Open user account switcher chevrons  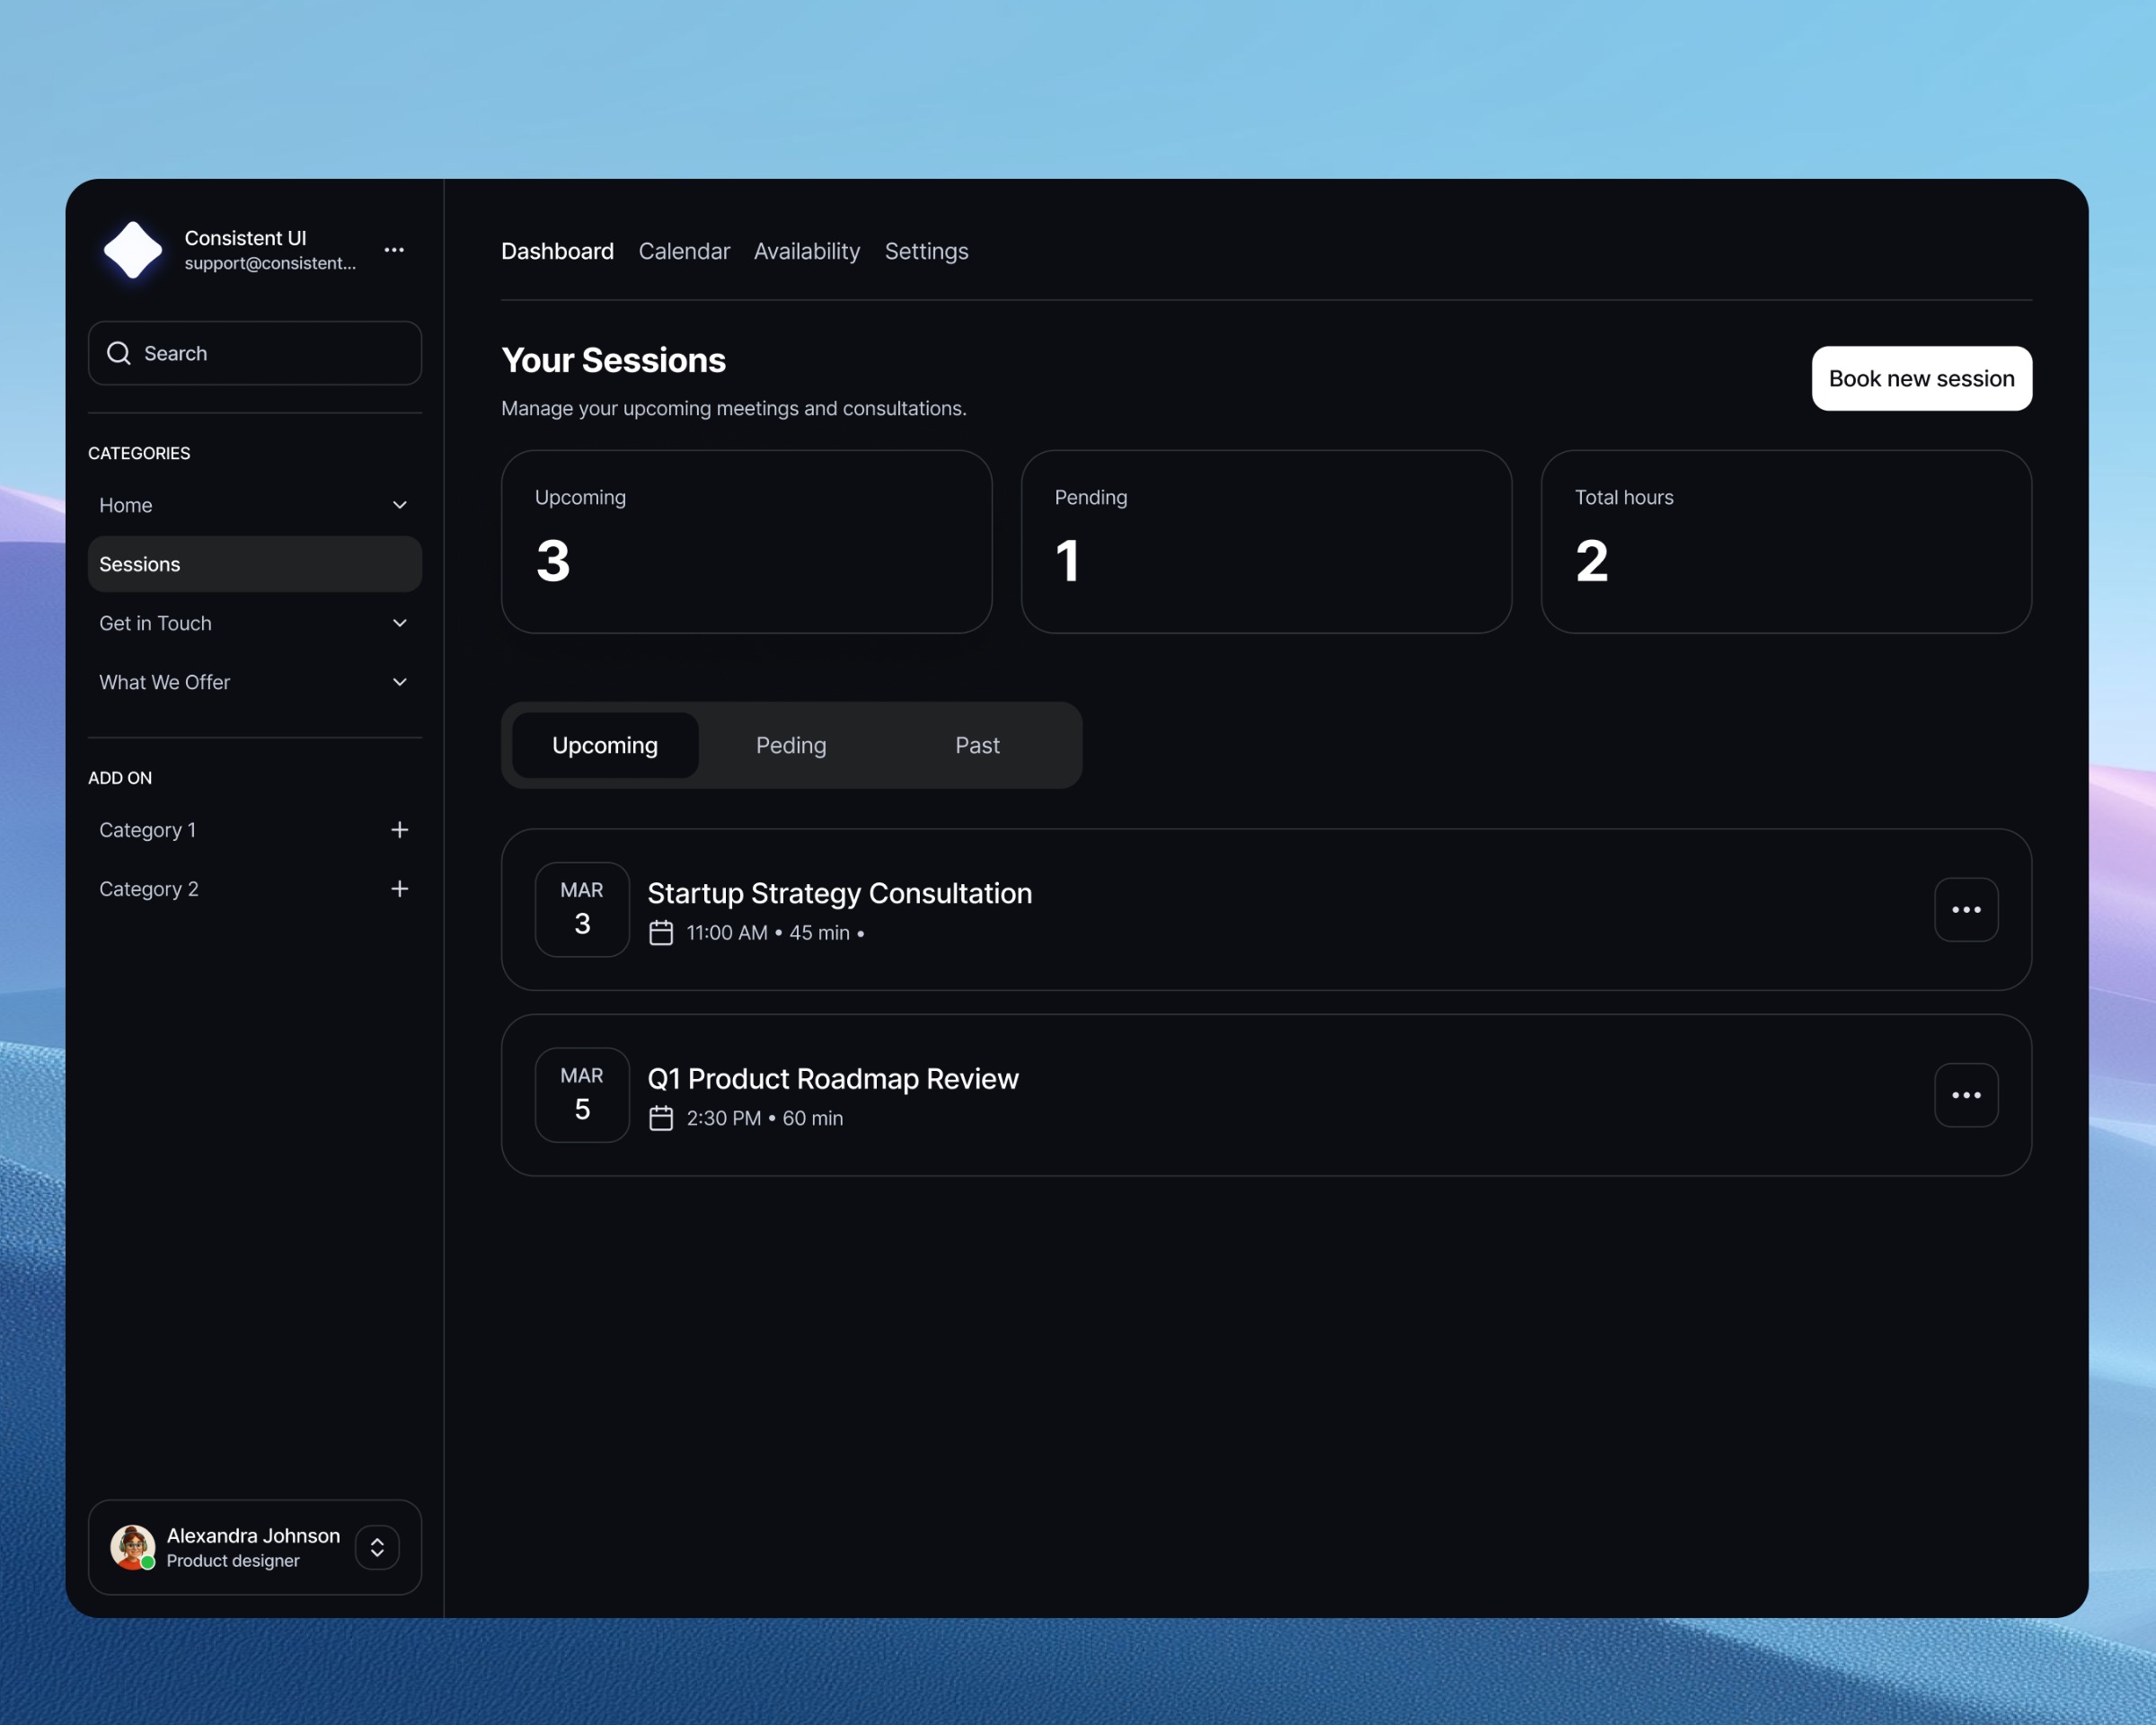pyautogui.click(x=377, y=1547)
